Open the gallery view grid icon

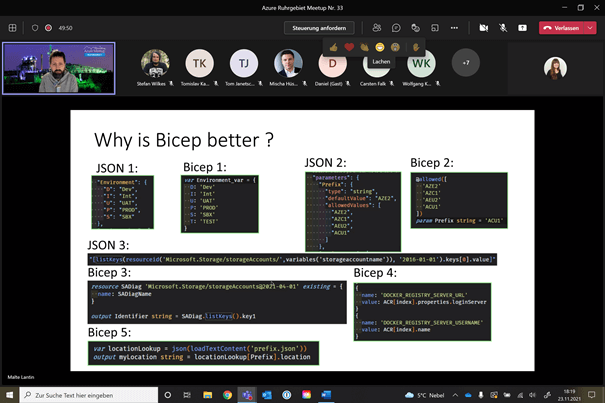(12, 28)
